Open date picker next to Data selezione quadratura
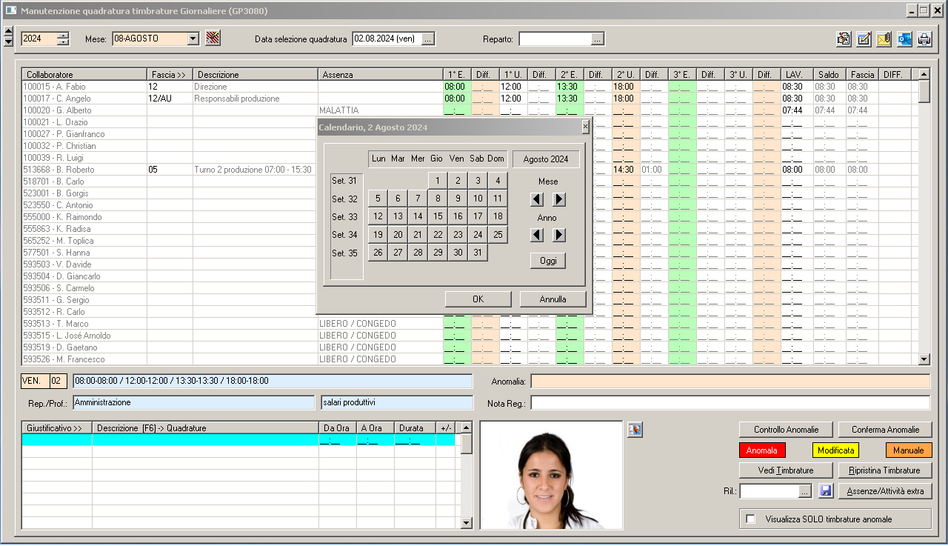948x546 pixels. tap(428, 39)
